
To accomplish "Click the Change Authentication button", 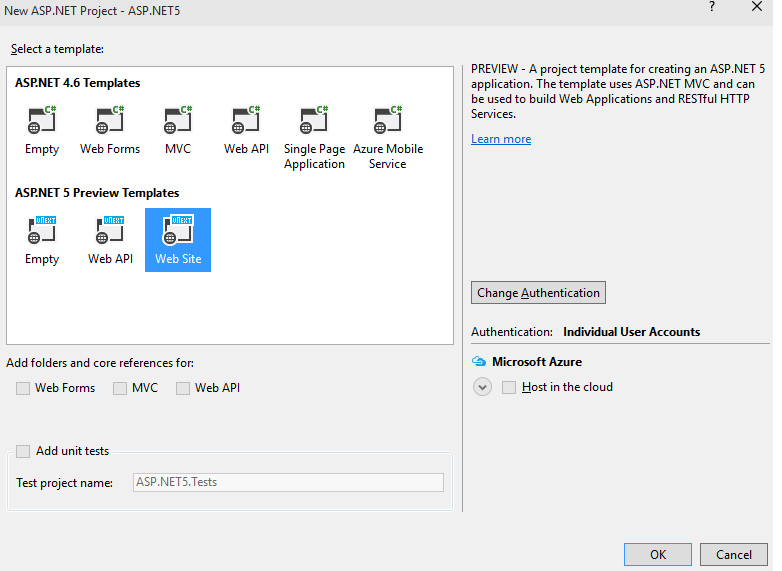I will (538, 293).
